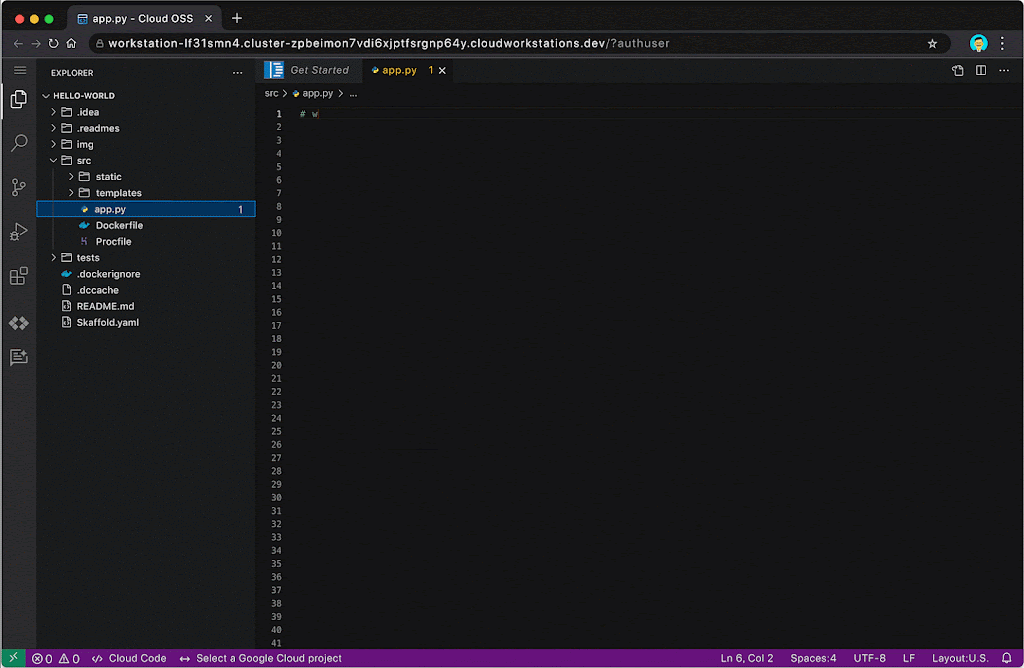Click the EXPLORER panel title

[x=72, y=73]
